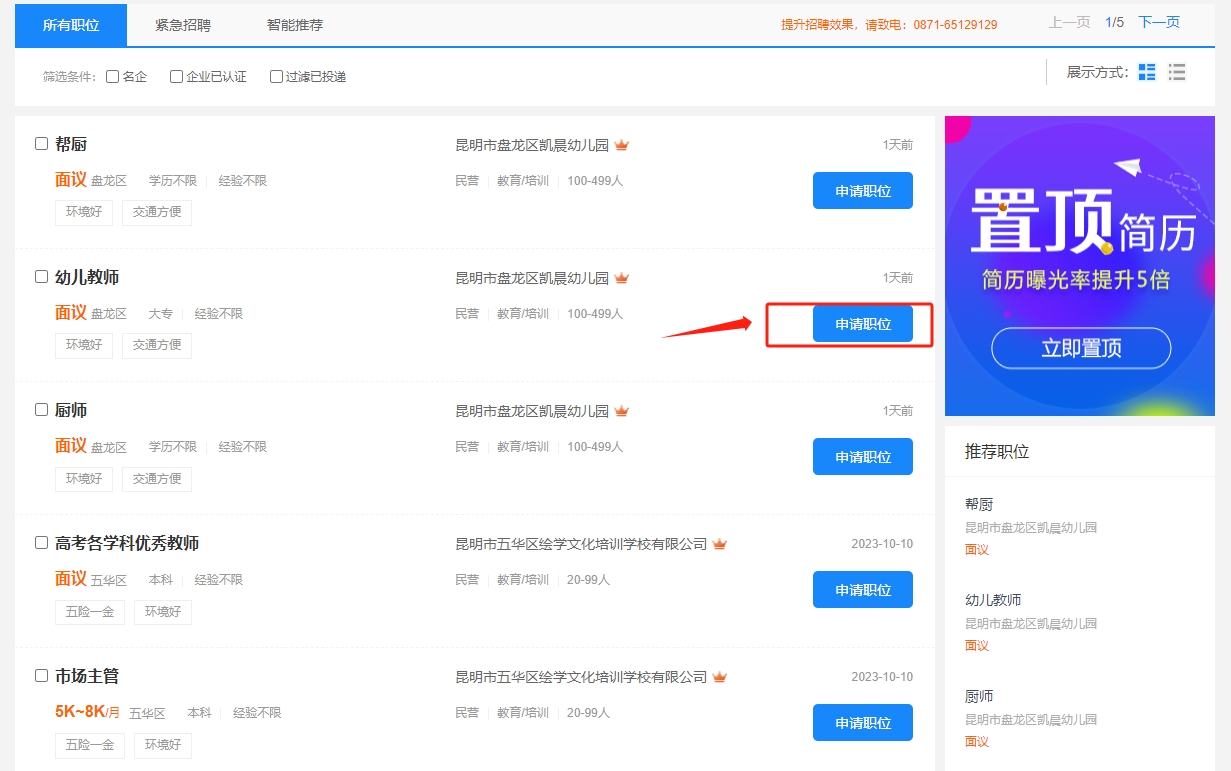Viewport: 1231px width, 771px height.
Task: Switch to 智能推荐 tab
Action: [295, 25]
